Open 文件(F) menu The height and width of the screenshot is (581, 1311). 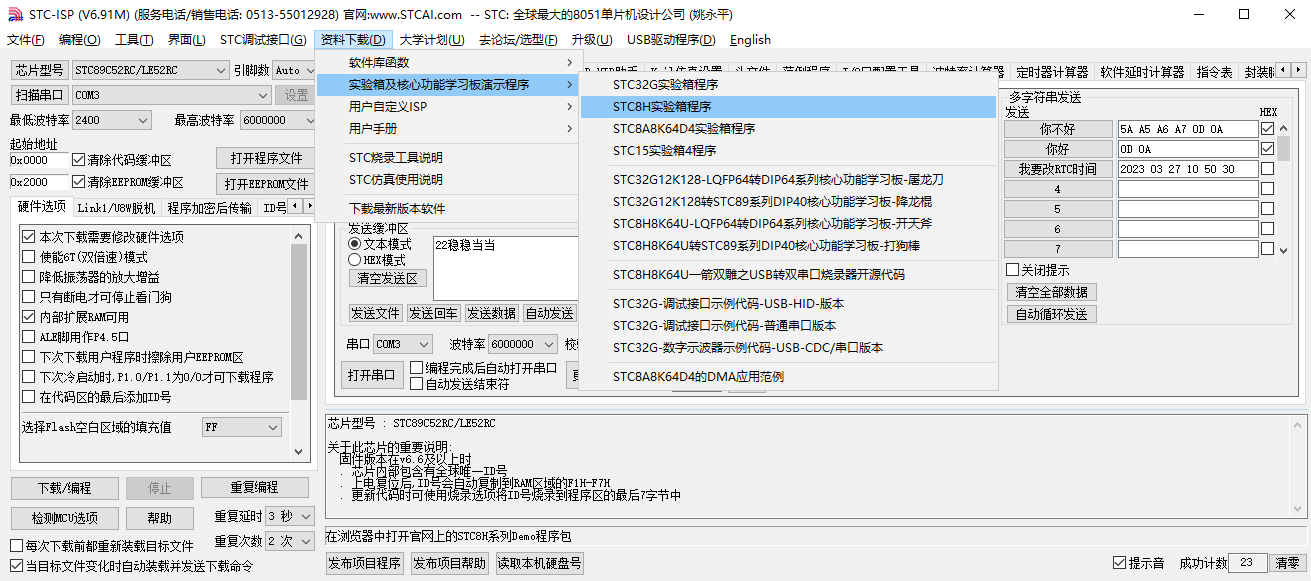pyautogui.click(x=25, y=40)
